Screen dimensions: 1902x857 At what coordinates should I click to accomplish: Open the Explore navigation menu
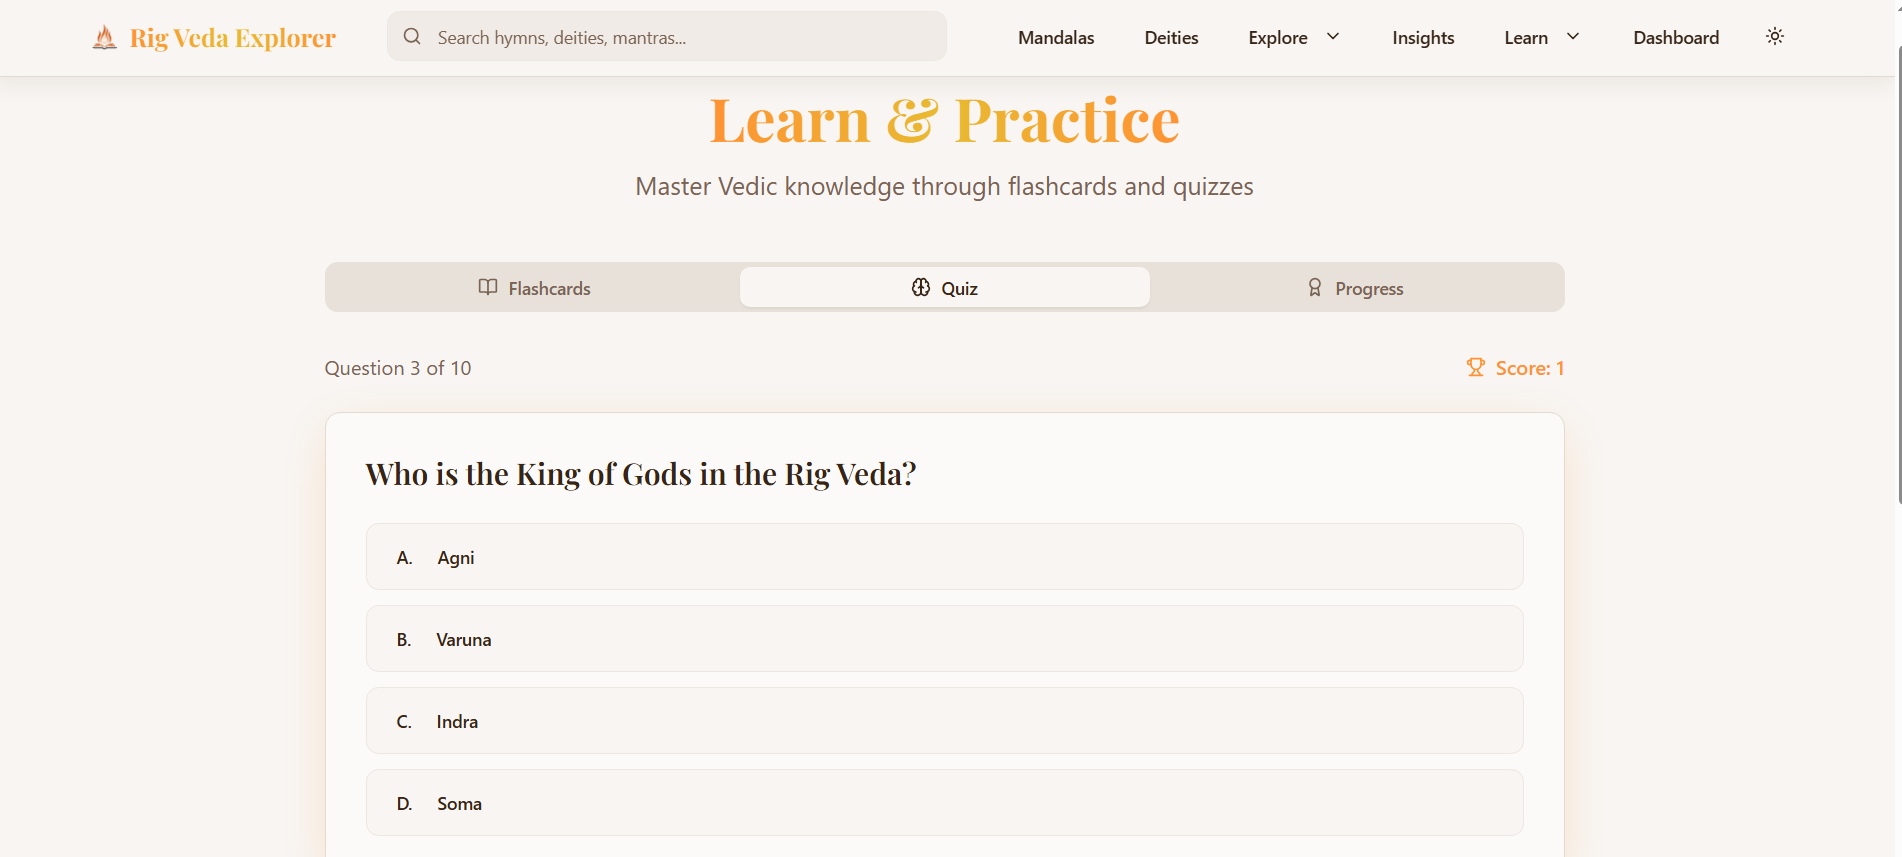pyautogui.click(x=1278, y=38)
